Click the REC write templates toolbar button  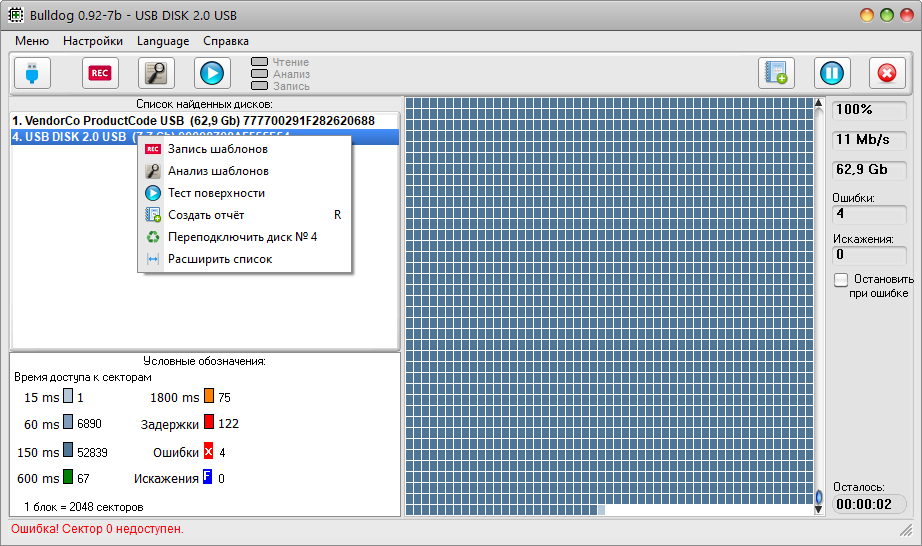pyautogui.click(x=100, y=73)
